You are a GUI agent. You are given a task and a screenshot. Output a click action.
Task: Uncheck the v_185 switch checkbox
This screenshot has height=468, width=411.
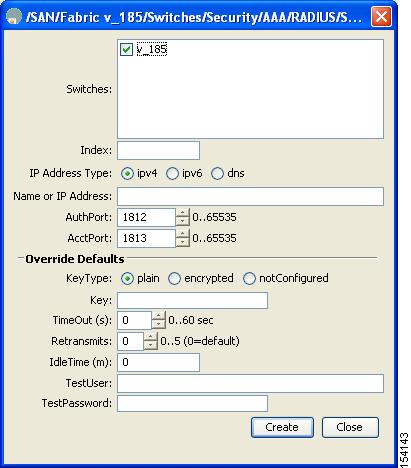(x=126, y=49)
